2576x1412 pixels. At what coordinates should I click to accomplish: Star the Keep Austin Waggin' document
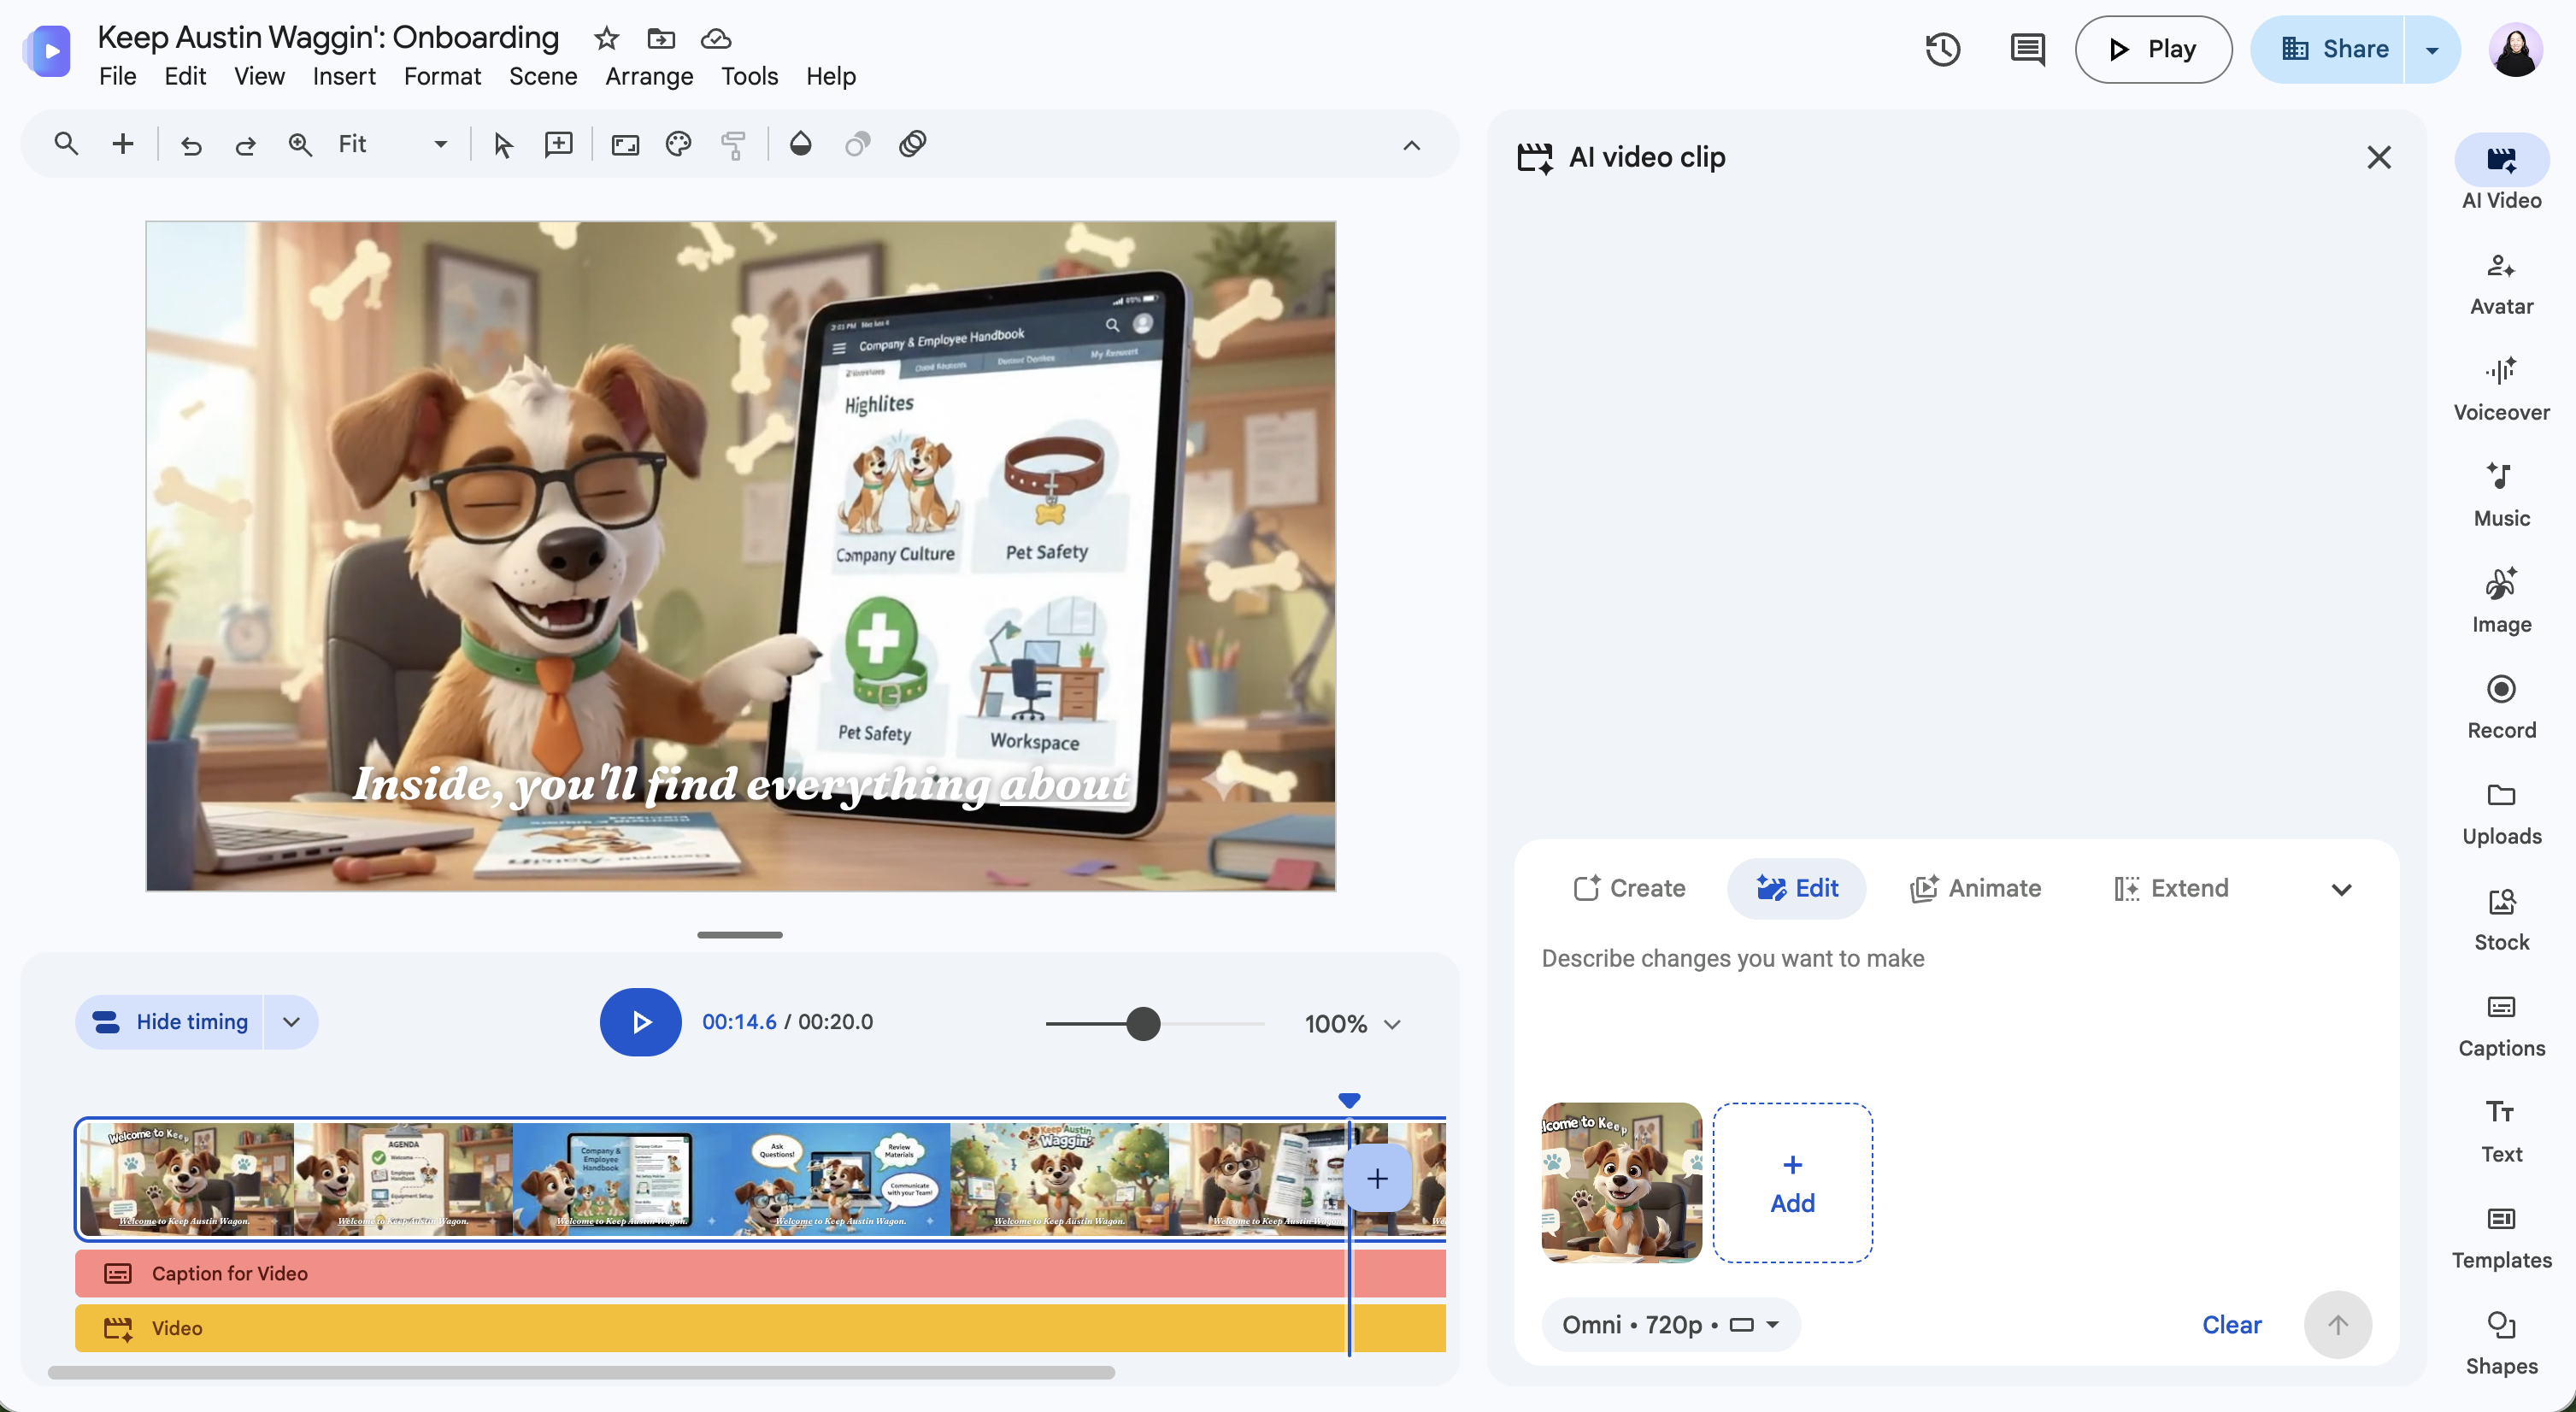coord(606,39)
